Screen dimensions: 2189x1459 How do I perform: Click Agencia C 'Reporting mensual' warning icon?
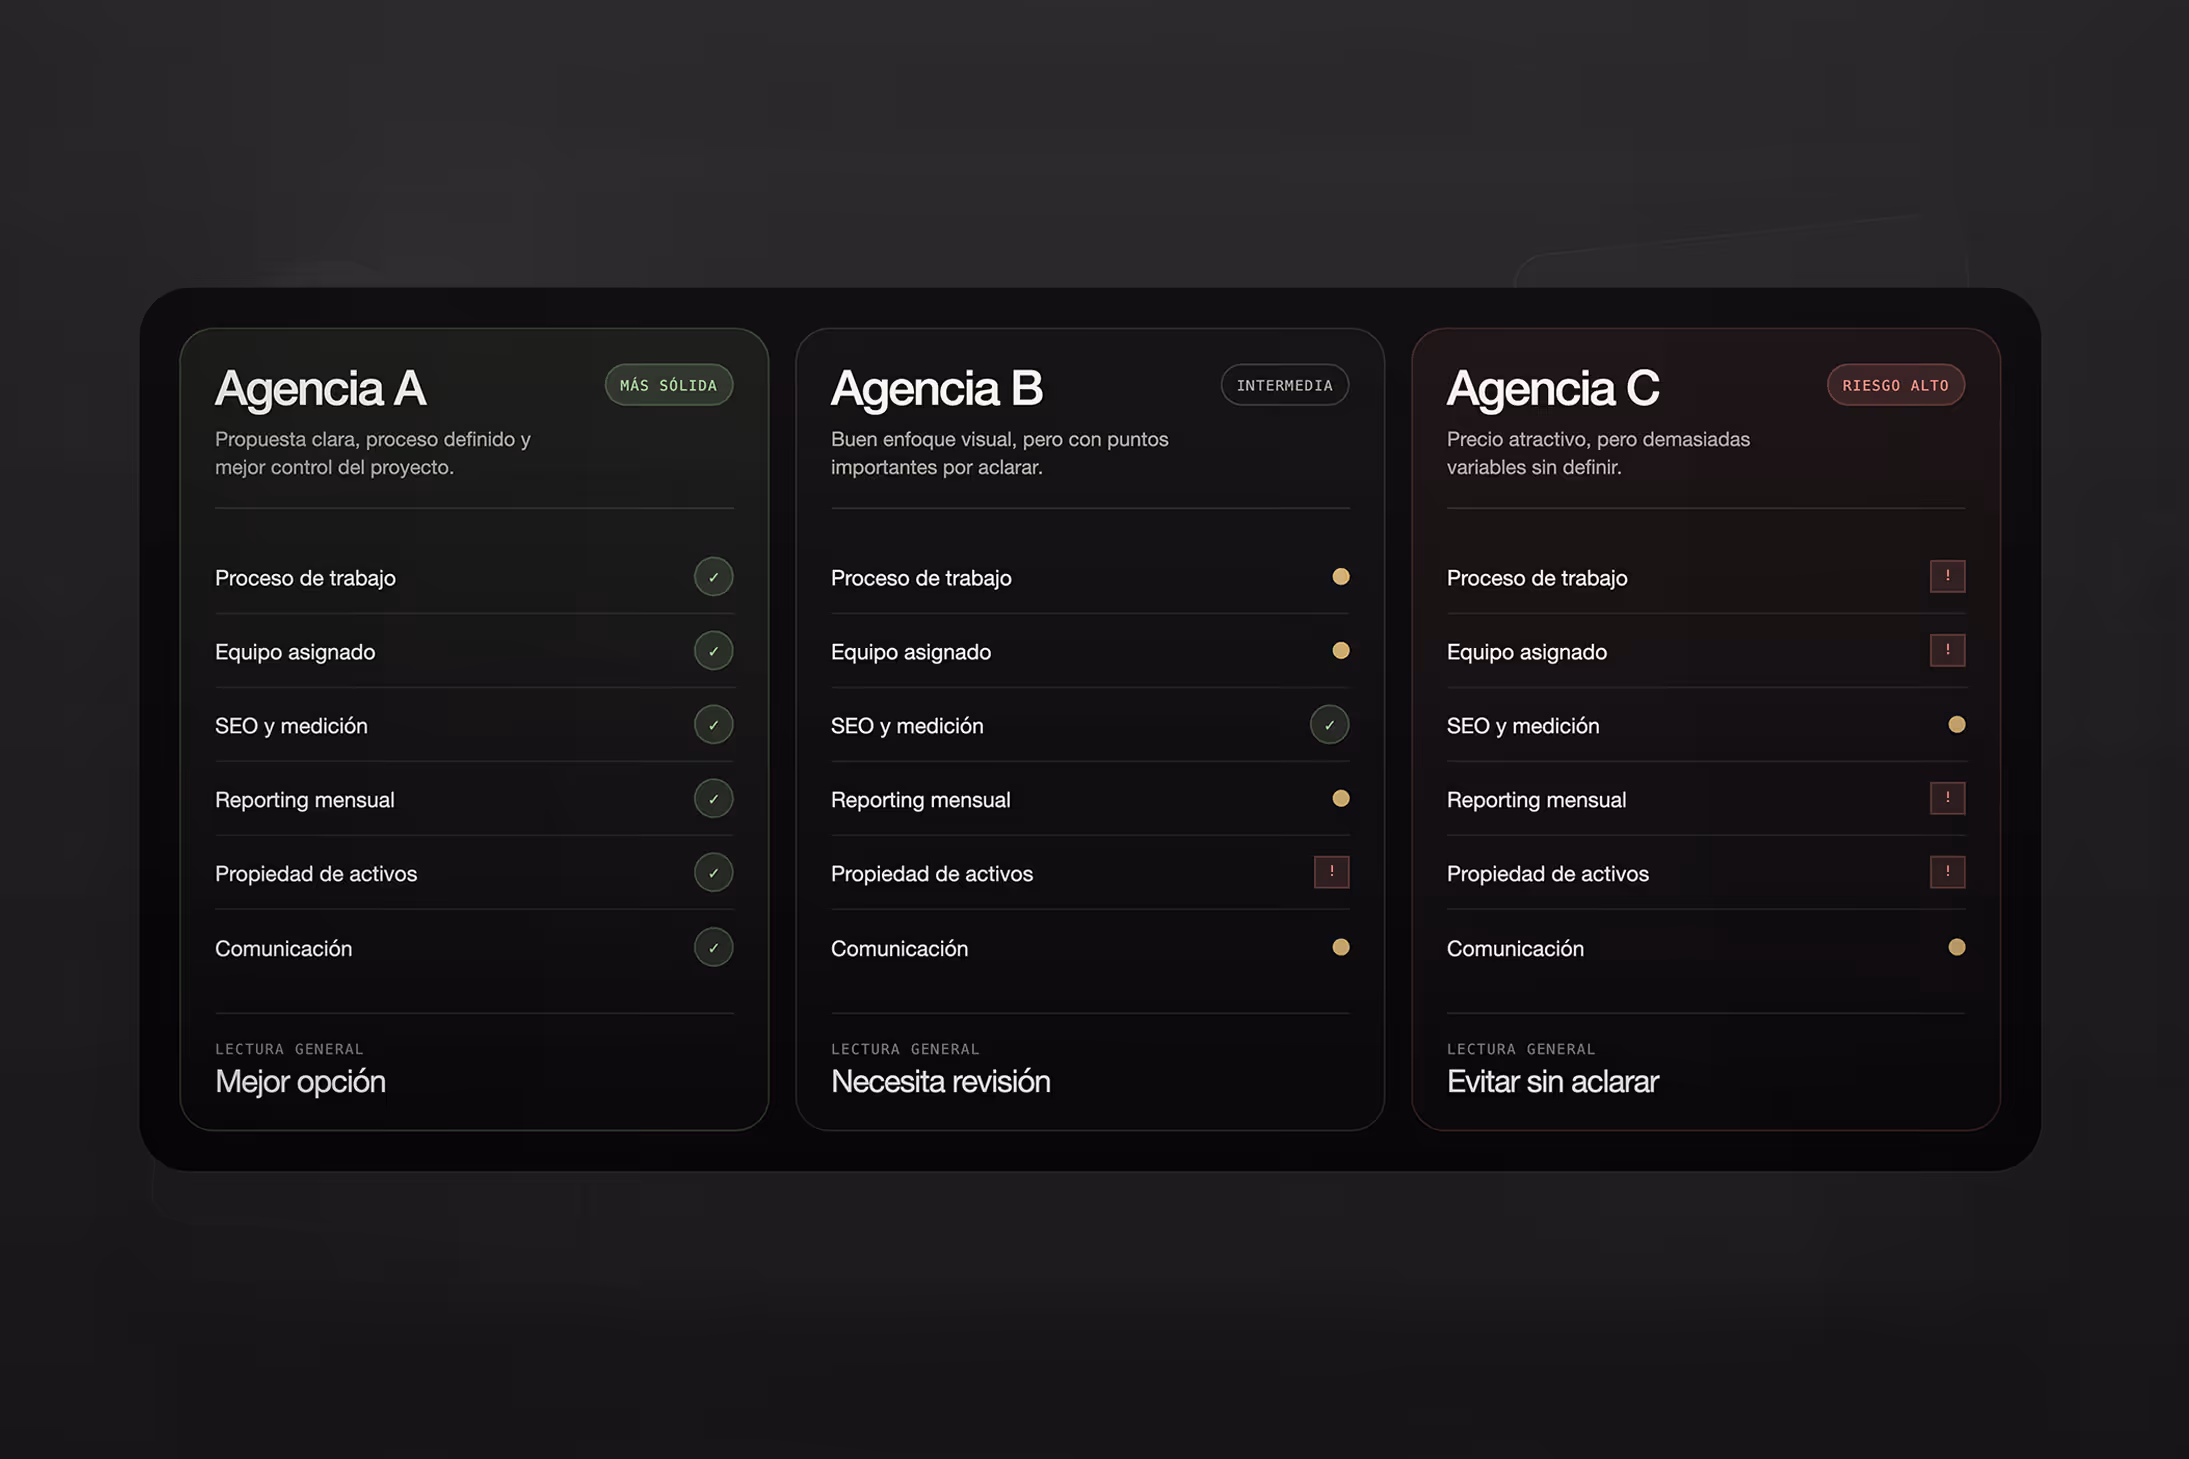(x=1947, y=798)
